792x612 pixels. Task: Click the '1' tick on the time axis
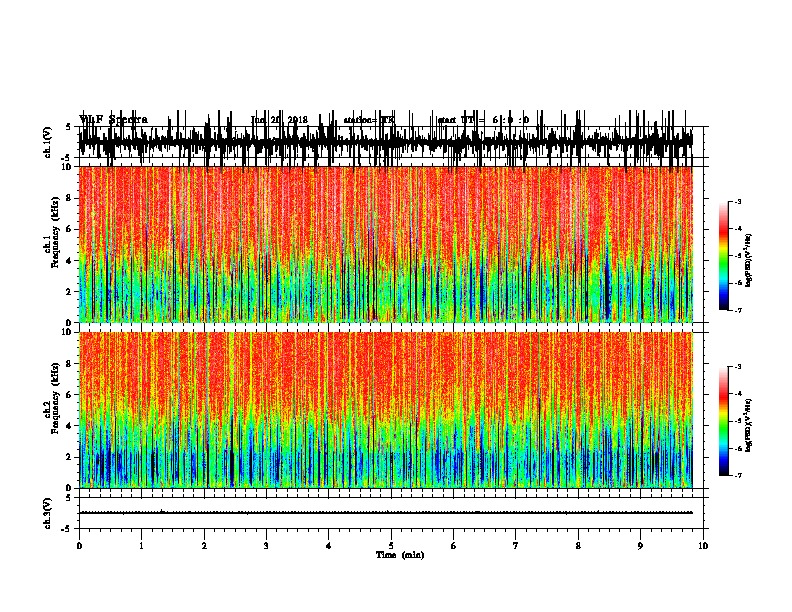click(x=141, y=546)
